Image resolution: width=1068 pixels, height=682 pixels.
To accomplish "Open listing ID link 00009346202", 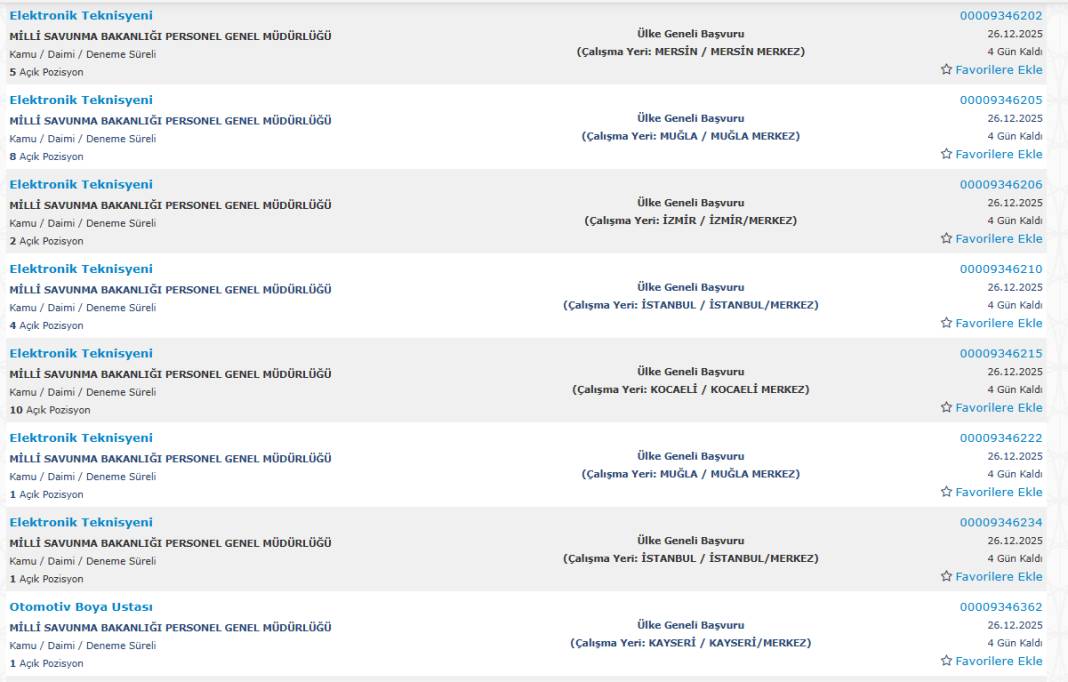I will 1000,16.
